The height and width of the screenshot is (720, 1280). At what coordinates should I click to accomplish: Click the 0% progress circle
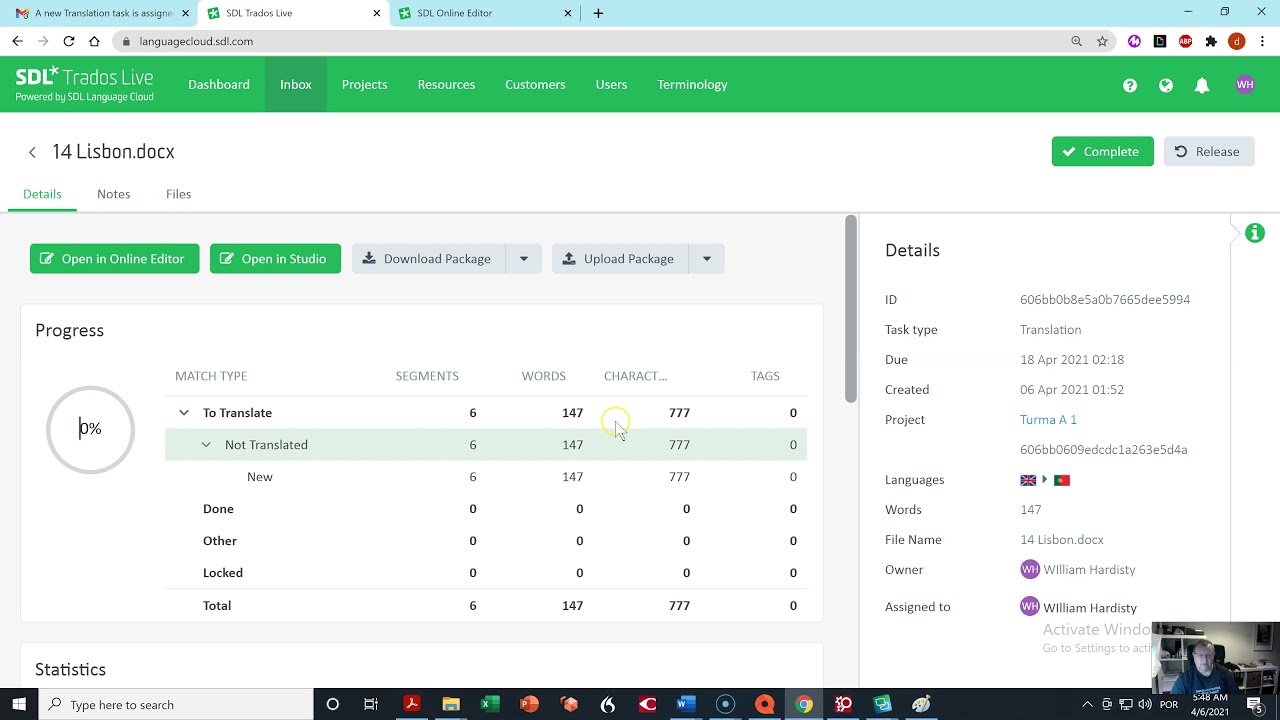[x=90, y=429]
